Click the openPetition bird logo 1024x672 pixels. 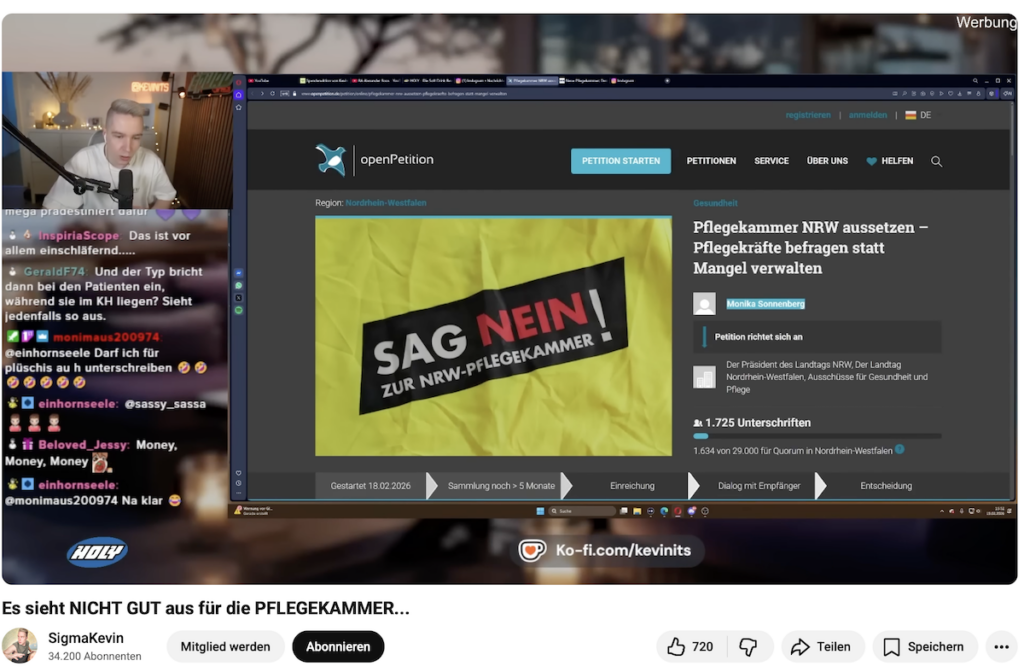tap(331, 160)
